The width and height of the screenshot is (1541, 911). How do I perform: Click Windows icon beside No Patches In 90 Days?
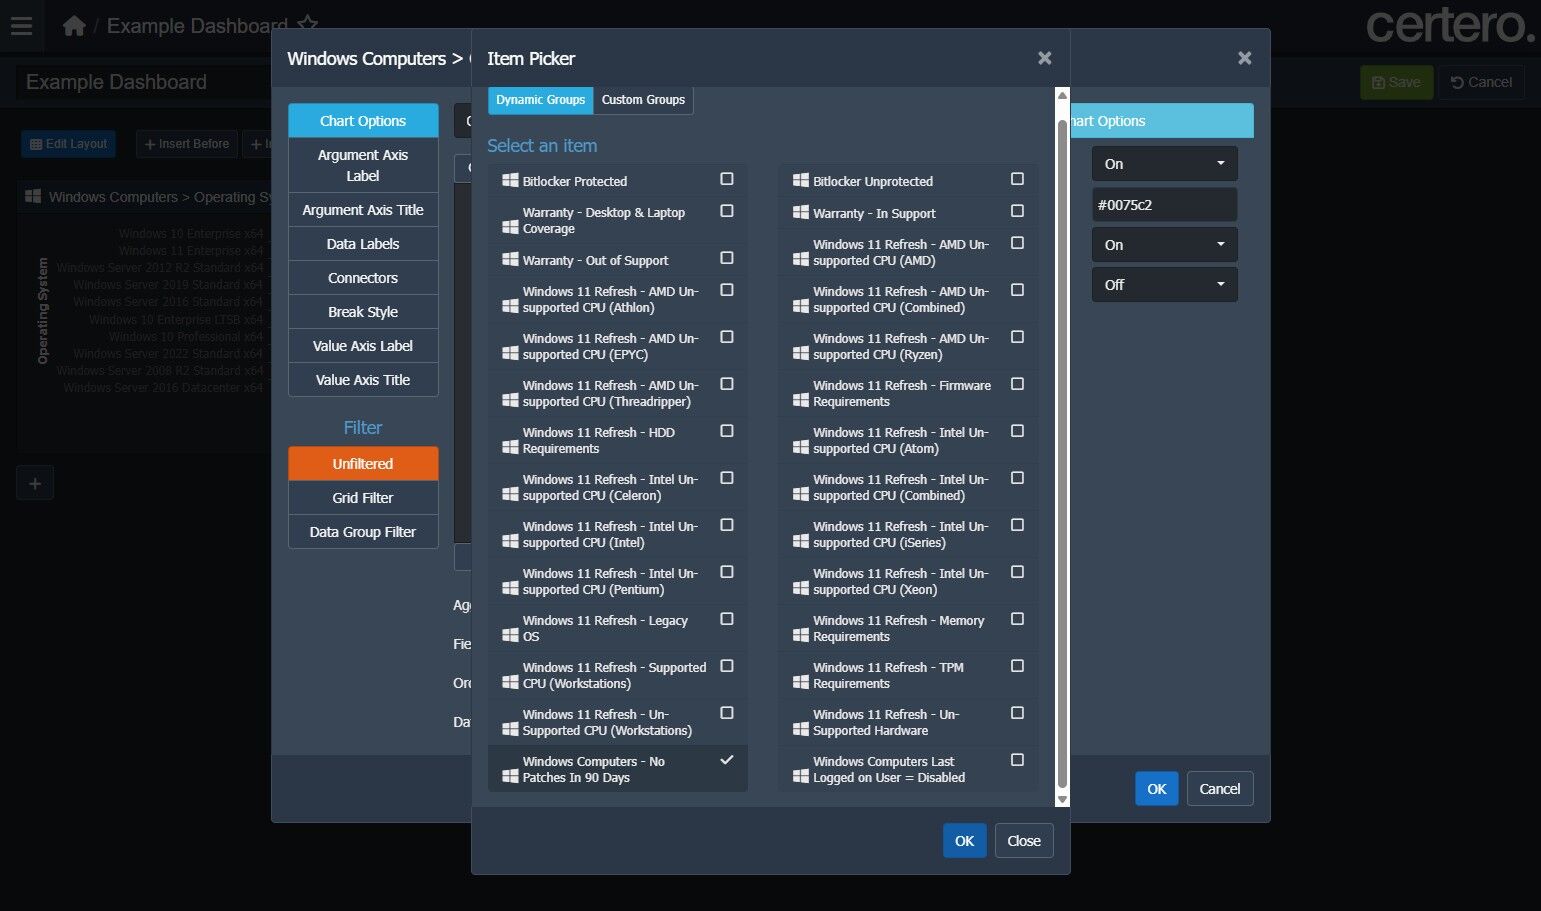pyautogui.click(x=510, y=776)
